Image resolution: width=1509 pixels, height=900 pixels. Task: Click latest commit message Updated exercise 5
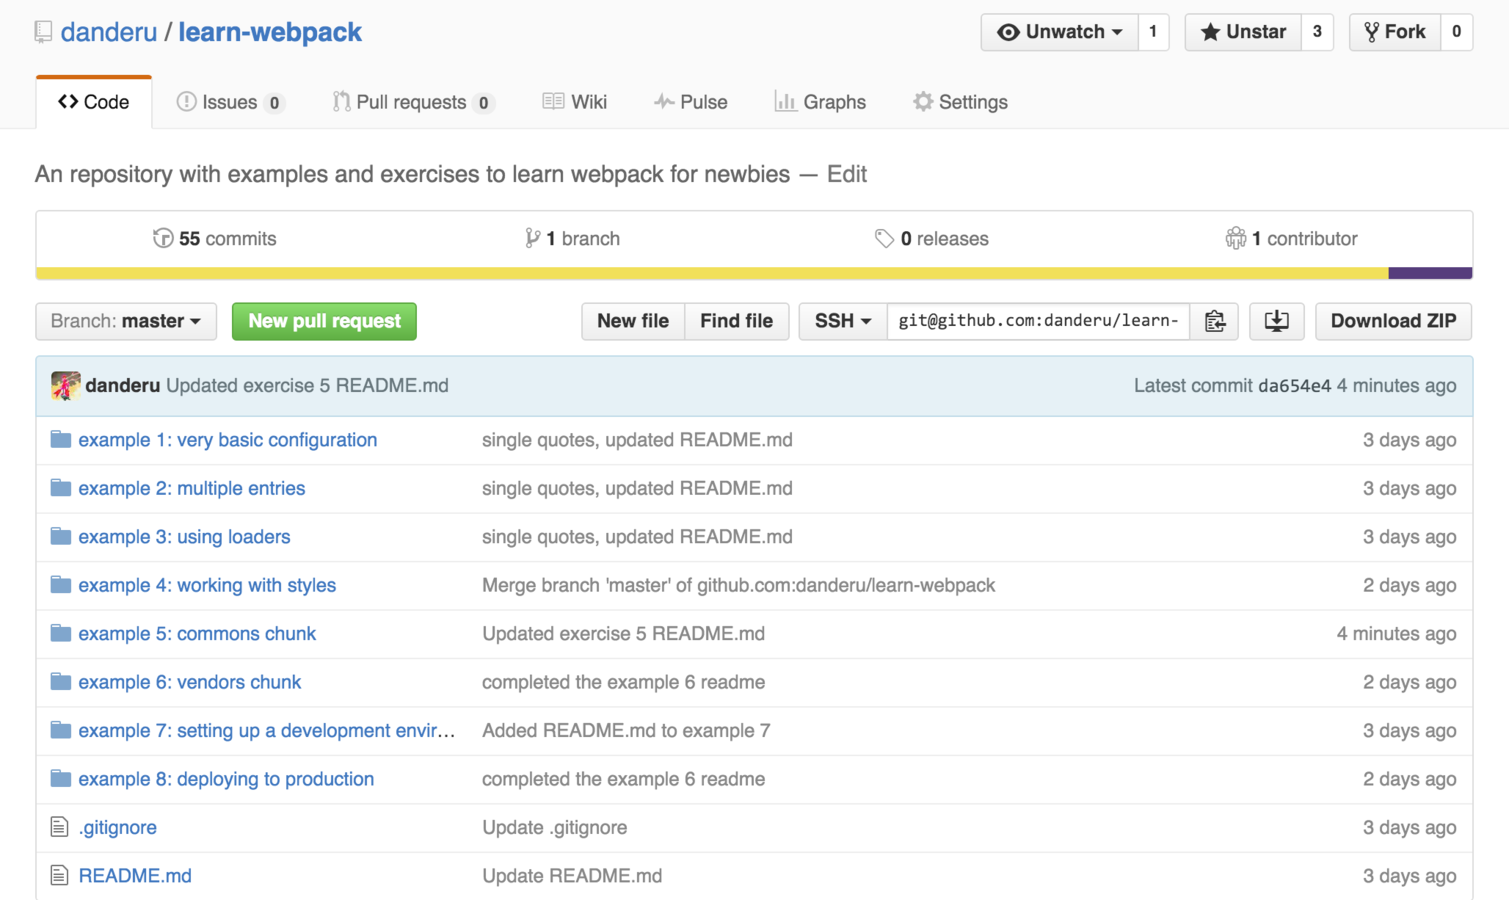tap(307, 386)
